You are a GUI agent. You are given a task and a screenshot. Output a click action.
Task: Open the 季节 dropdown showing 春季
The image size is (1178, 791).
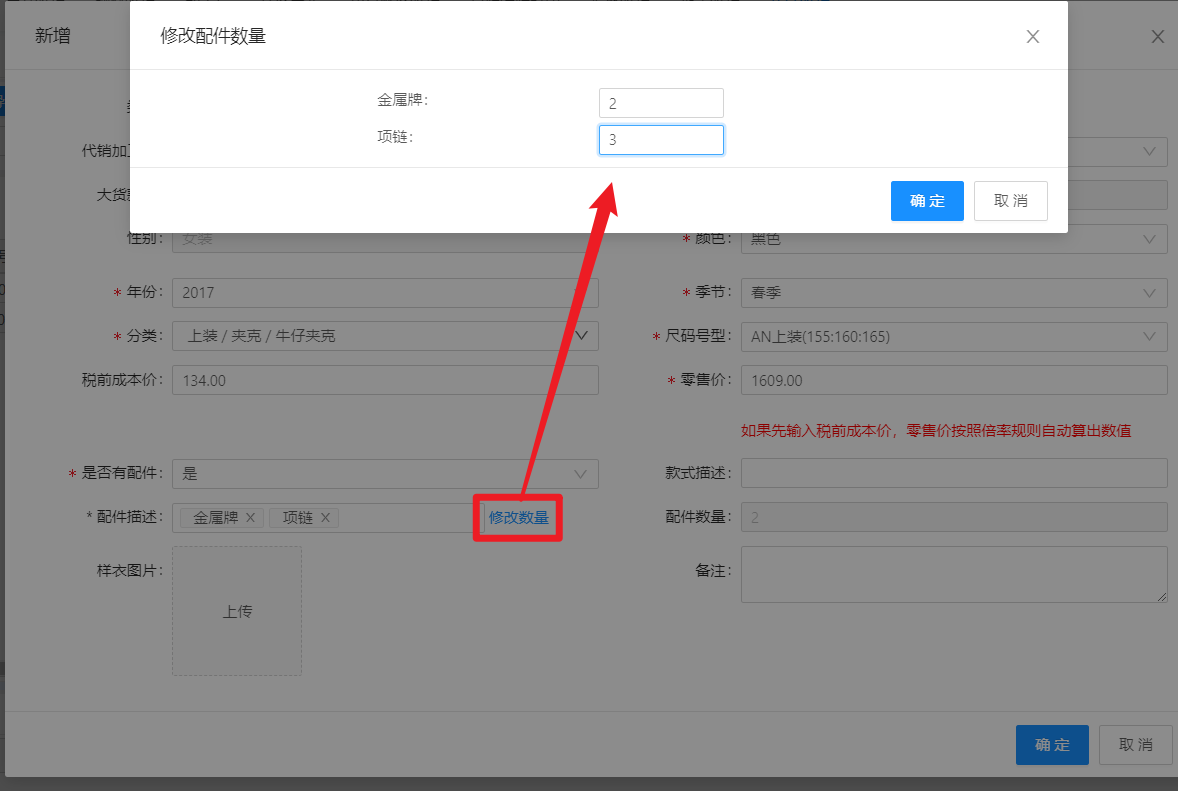click(x=953, y=293)
